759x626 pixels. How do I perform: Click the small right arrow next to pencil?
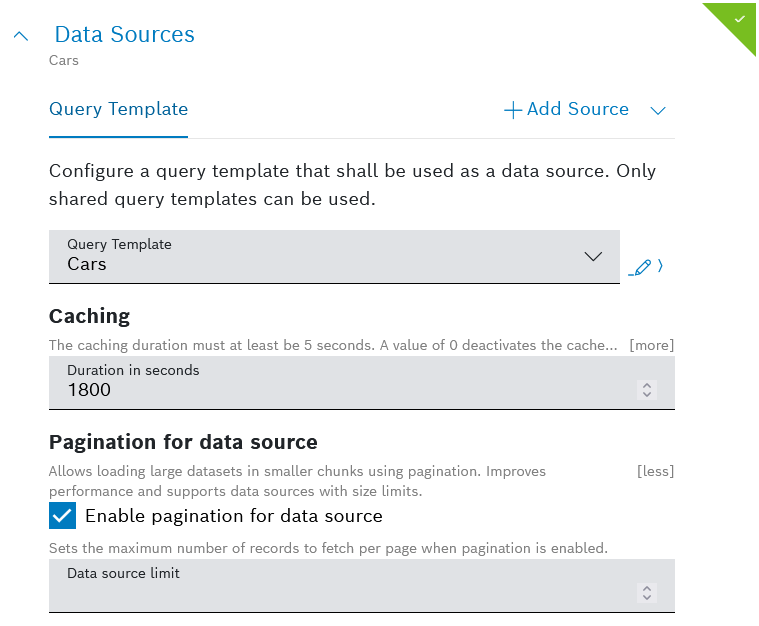point(661,266)
